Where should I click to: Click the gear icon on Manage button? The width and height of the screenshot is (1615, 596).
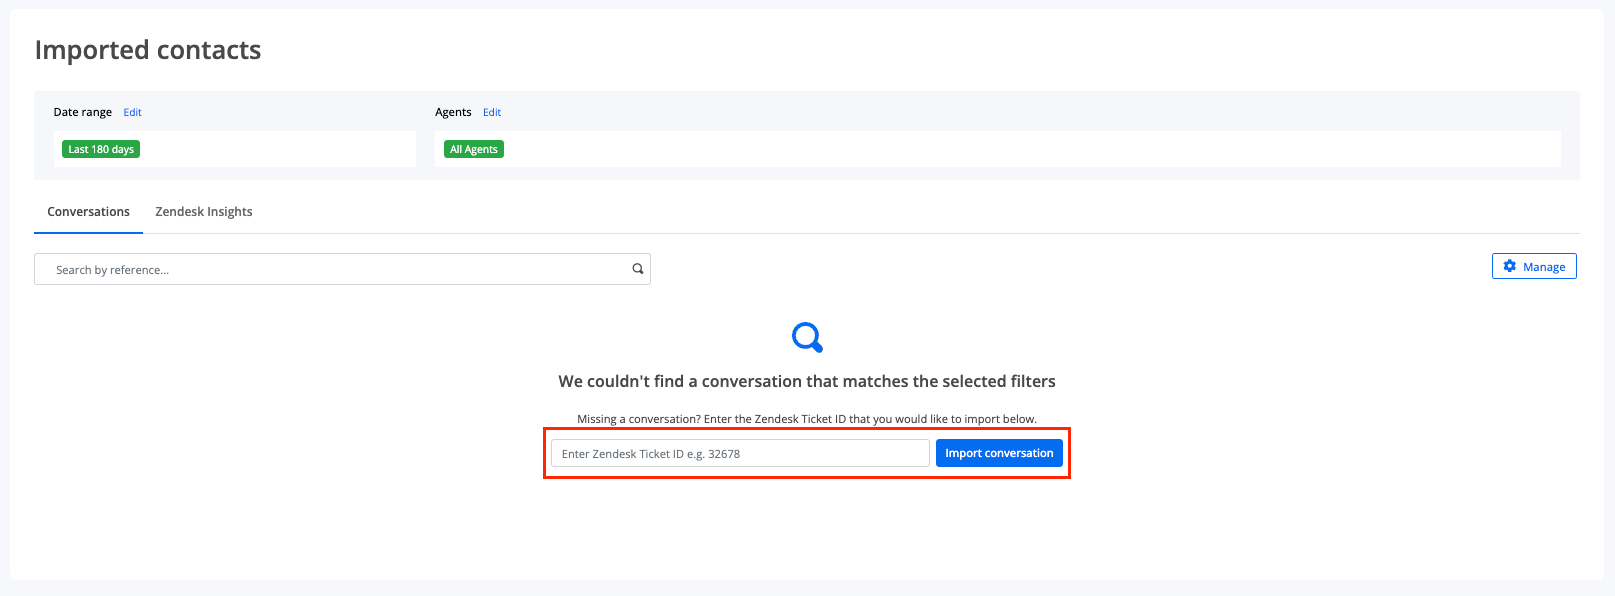1510,266
